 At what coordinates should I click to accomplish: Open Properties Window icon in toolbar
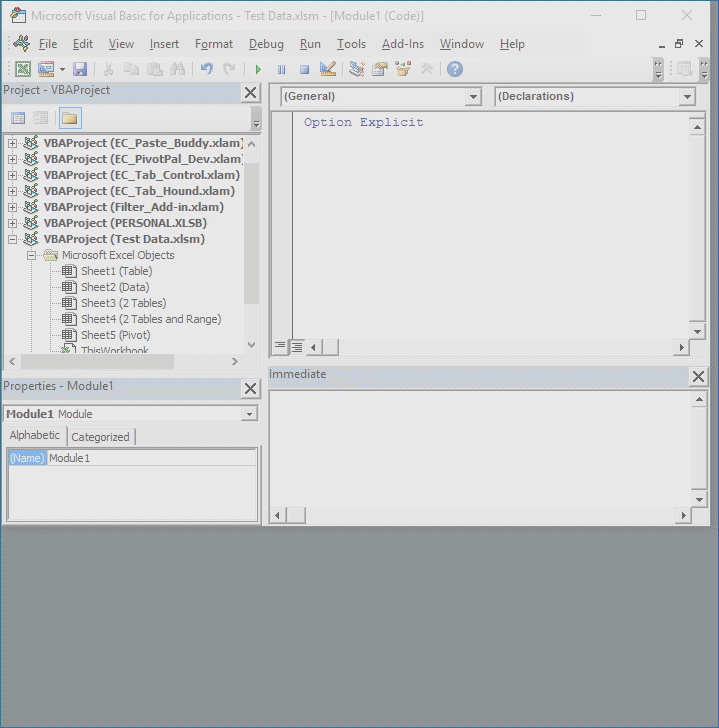pos(380,69)
